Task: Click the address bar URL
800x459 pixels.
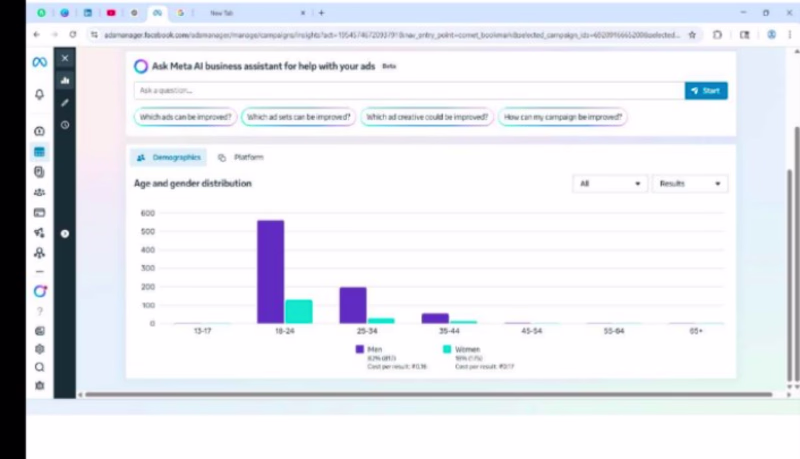Action: click(391, 35)
